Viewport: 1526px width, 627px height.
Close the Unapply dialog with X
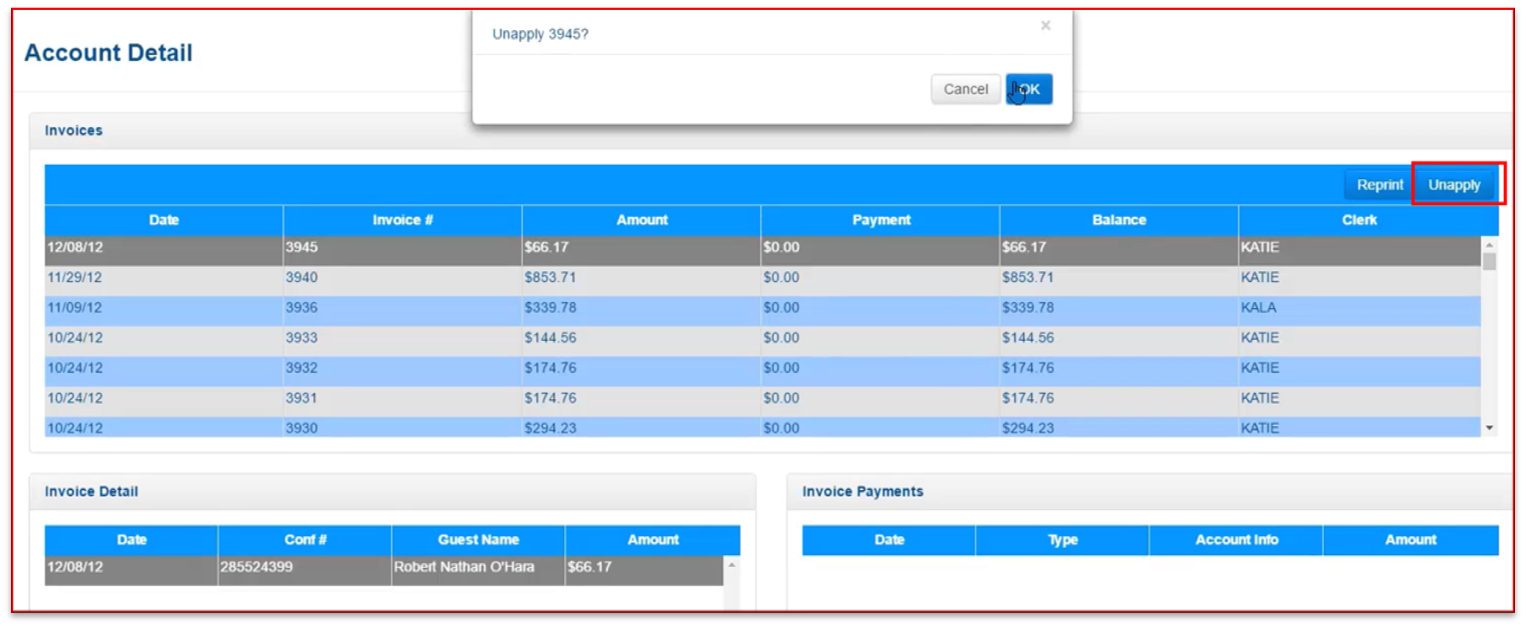point(1045,26)
